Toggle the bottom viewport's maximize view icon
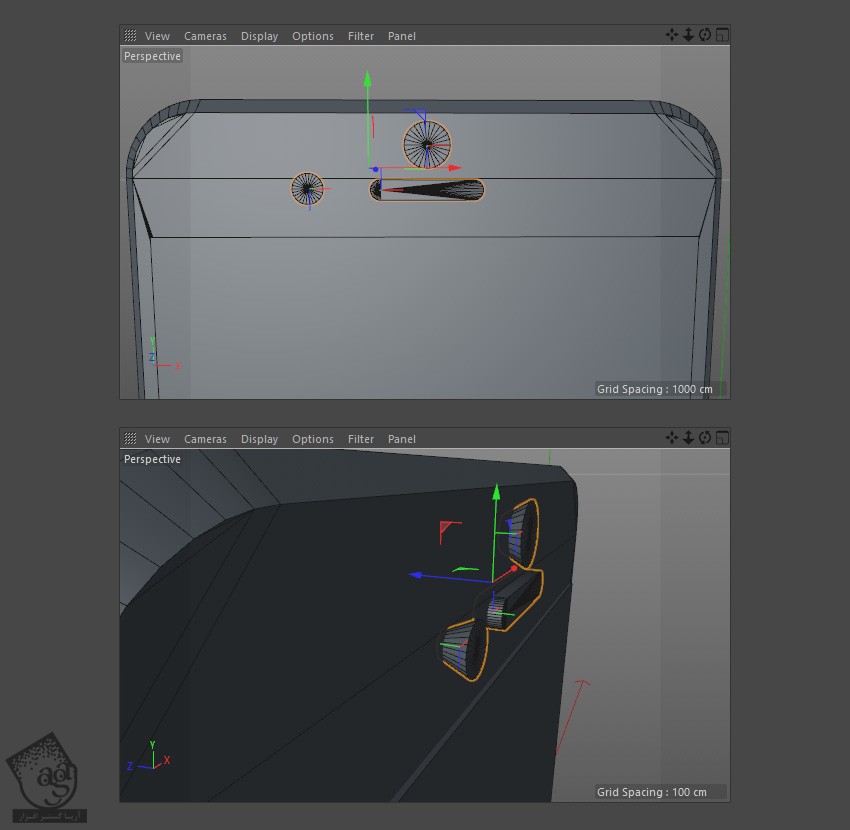850x830 pixels. point(722,438)
